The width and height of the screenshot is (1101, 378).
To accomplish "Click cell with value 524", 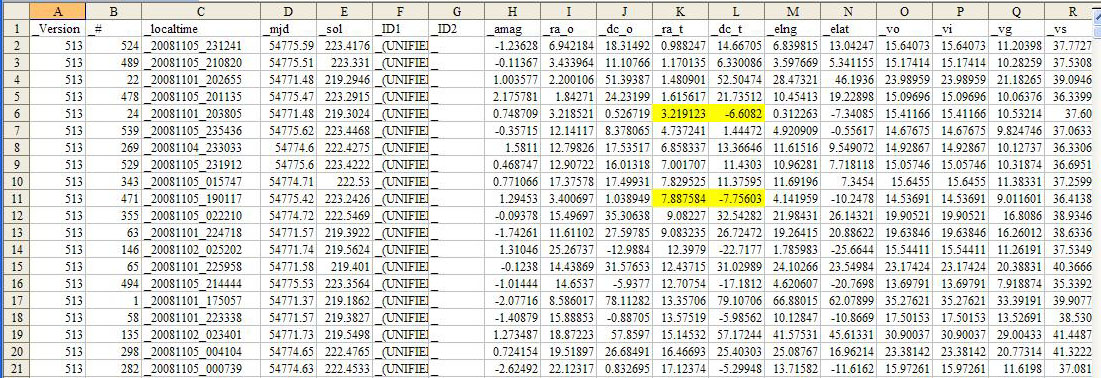I will [114, 46].
